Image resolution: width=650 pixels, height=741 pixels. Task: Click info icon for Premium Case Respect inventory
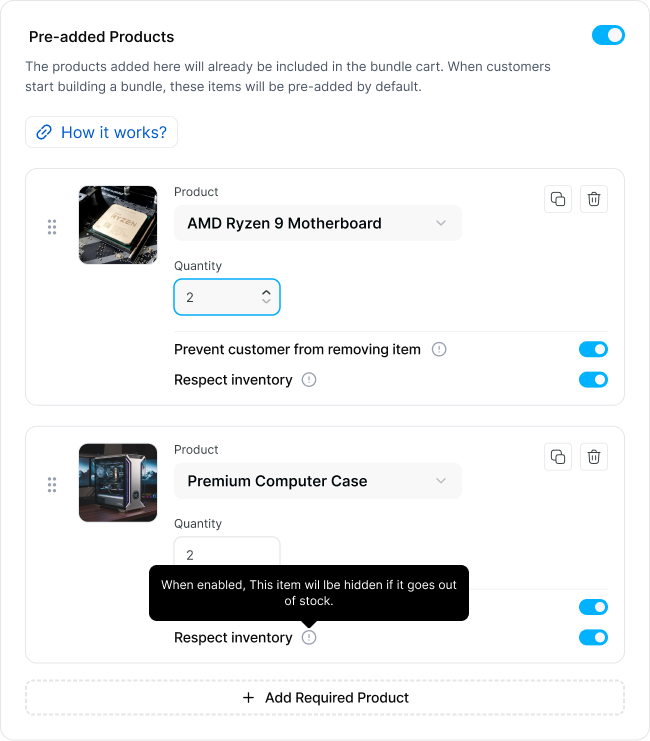click(x=309, y=638)
